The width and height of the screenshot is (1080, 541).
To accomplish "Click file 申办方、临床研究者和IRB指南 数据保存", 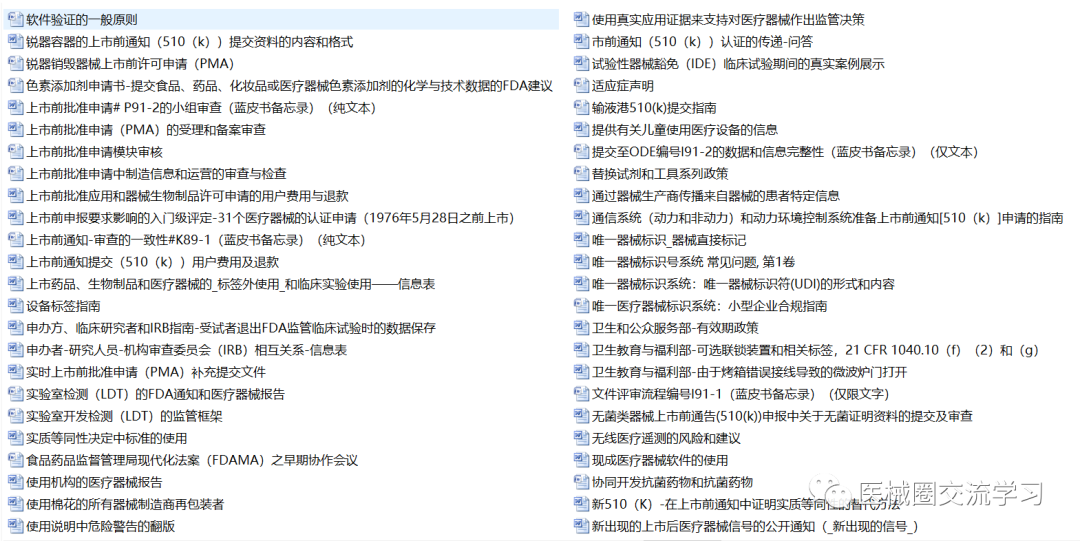I will (231, 329).
